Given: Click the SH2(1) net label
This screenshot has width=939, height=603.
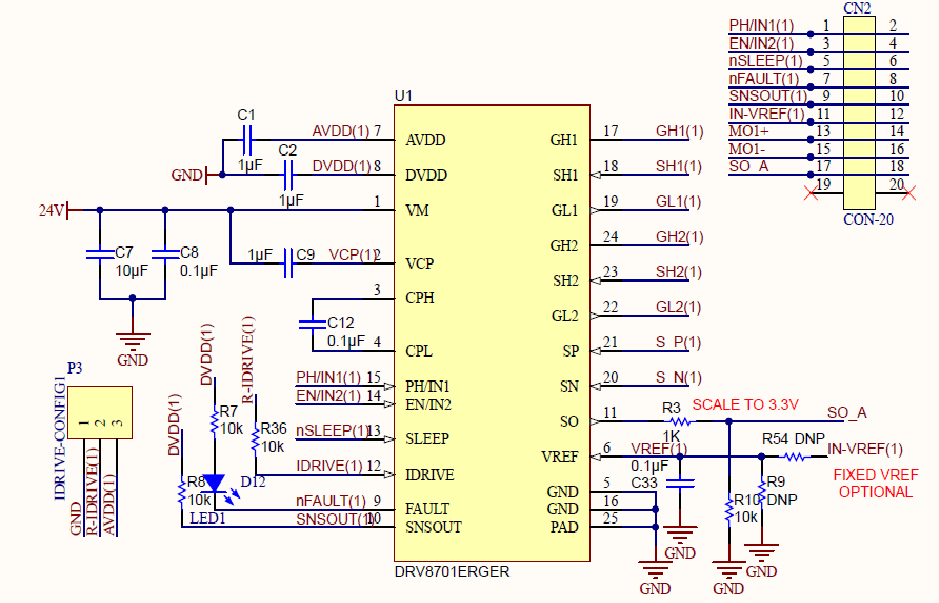Looking at the screenshot, I should 678,272.
